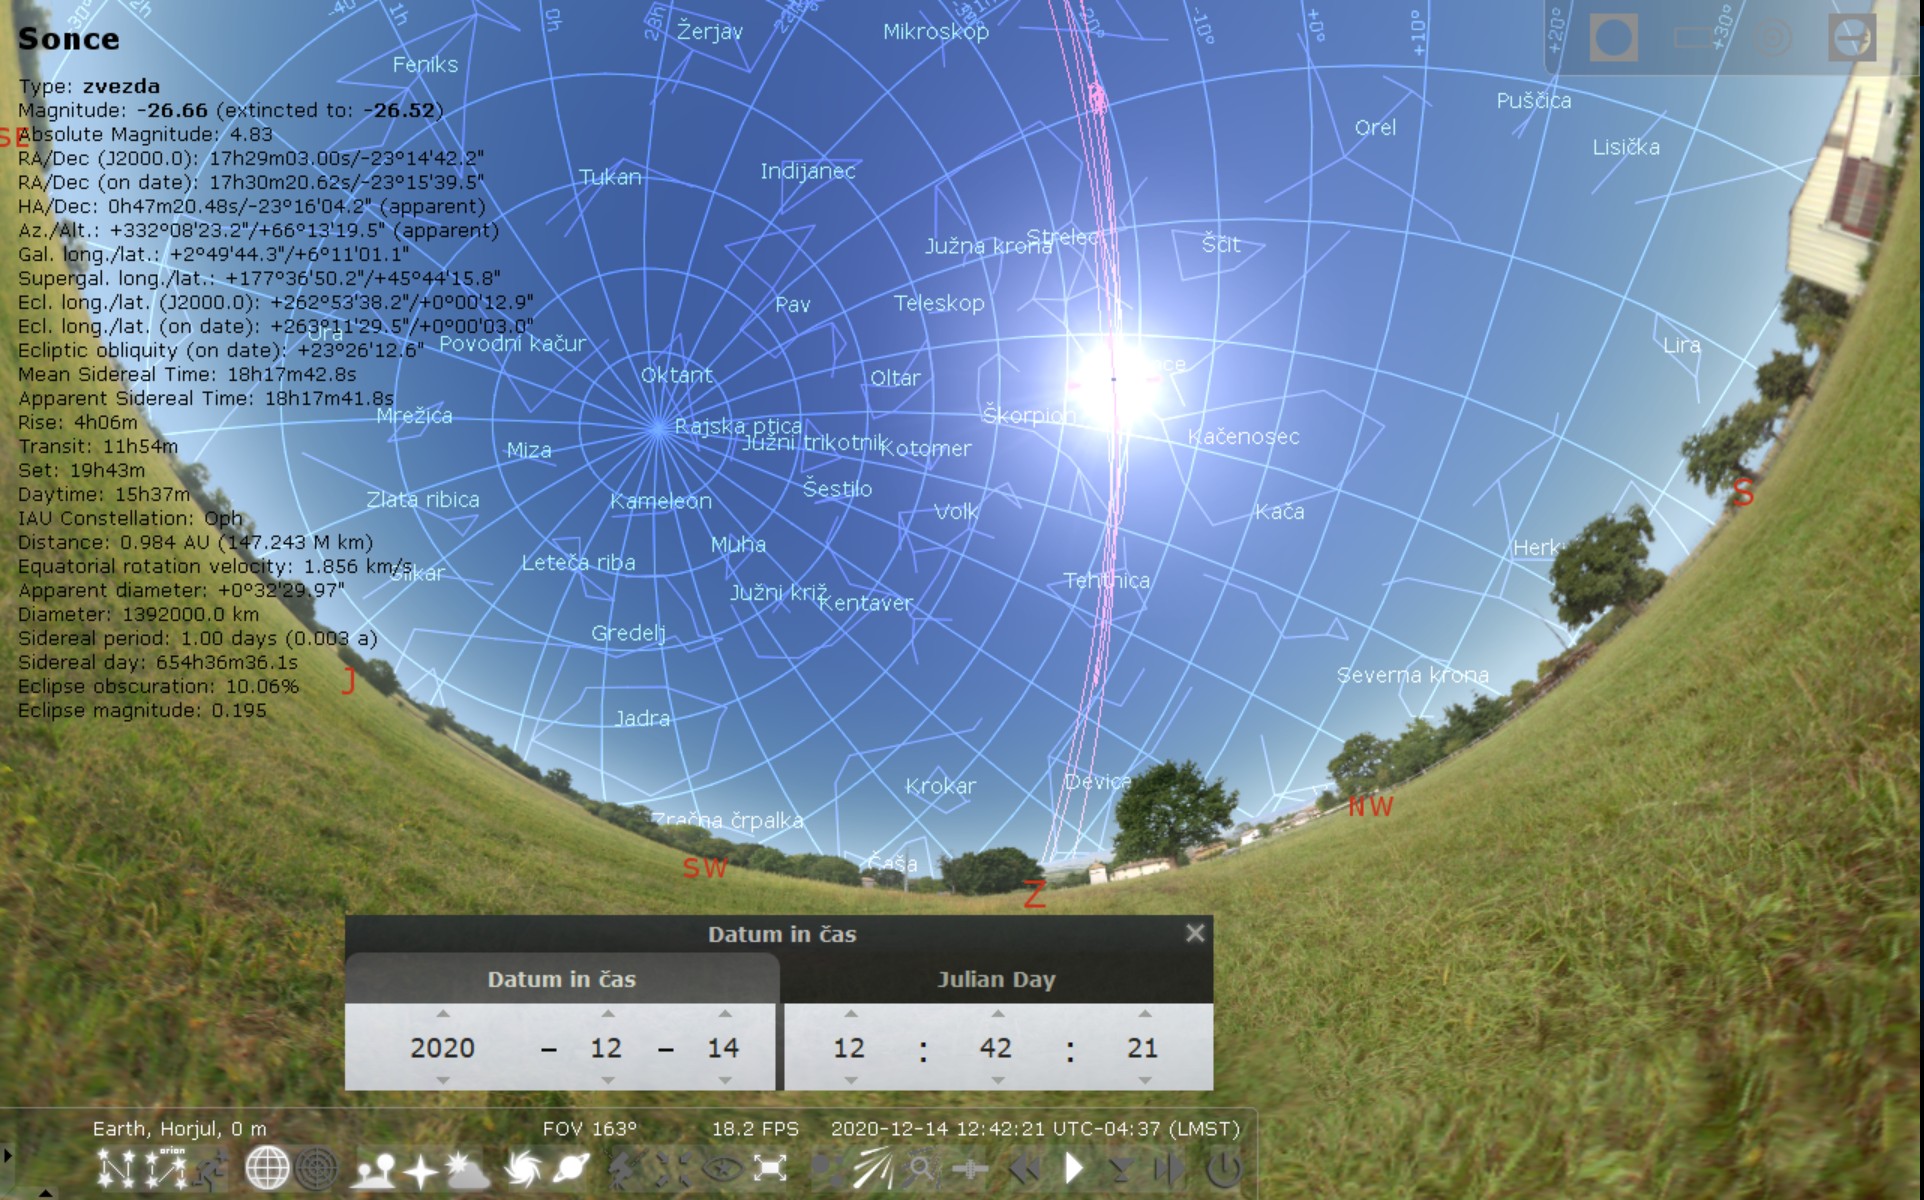
Task: Click the Telrad sight concentric icon
Action: pos(1772,39)
